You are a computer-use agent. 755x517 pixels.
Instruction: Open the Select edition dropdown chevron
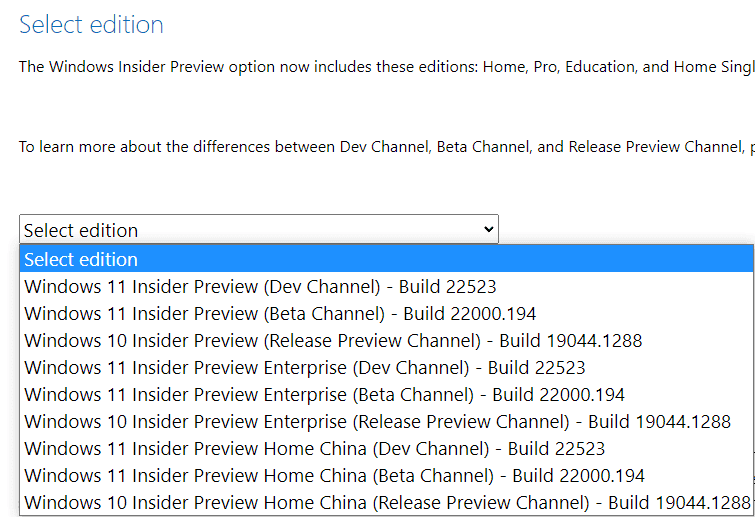488,229
